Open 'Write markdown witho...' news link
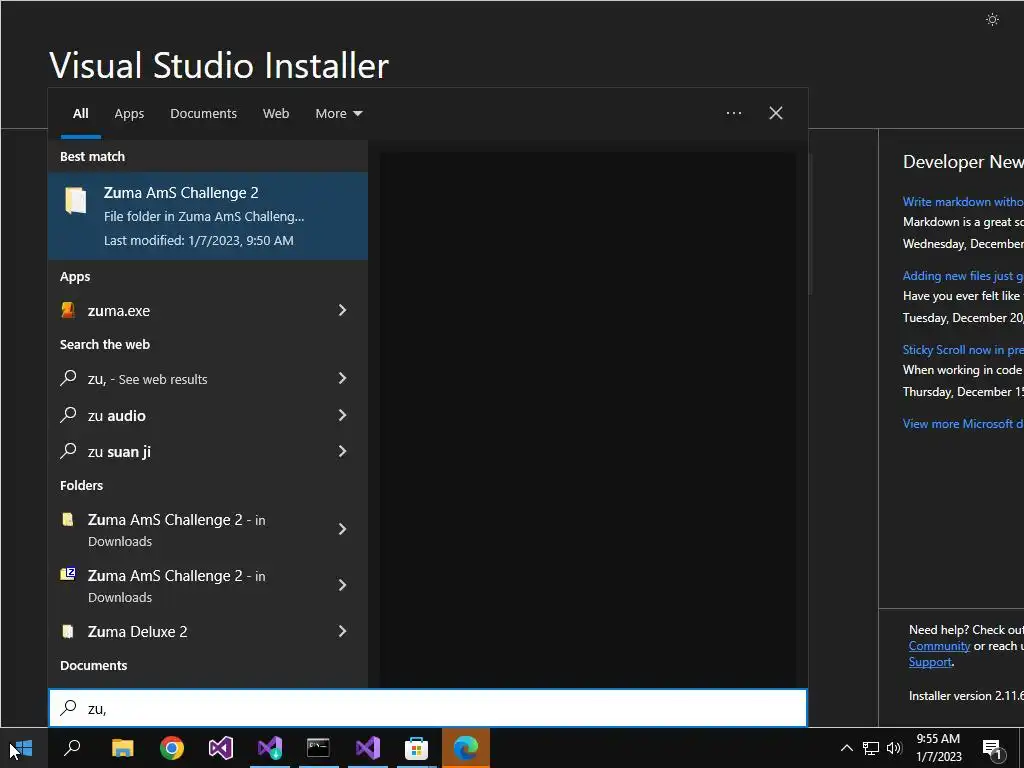This screenshot has height=768, width=1024. click(x=963, y=202)
